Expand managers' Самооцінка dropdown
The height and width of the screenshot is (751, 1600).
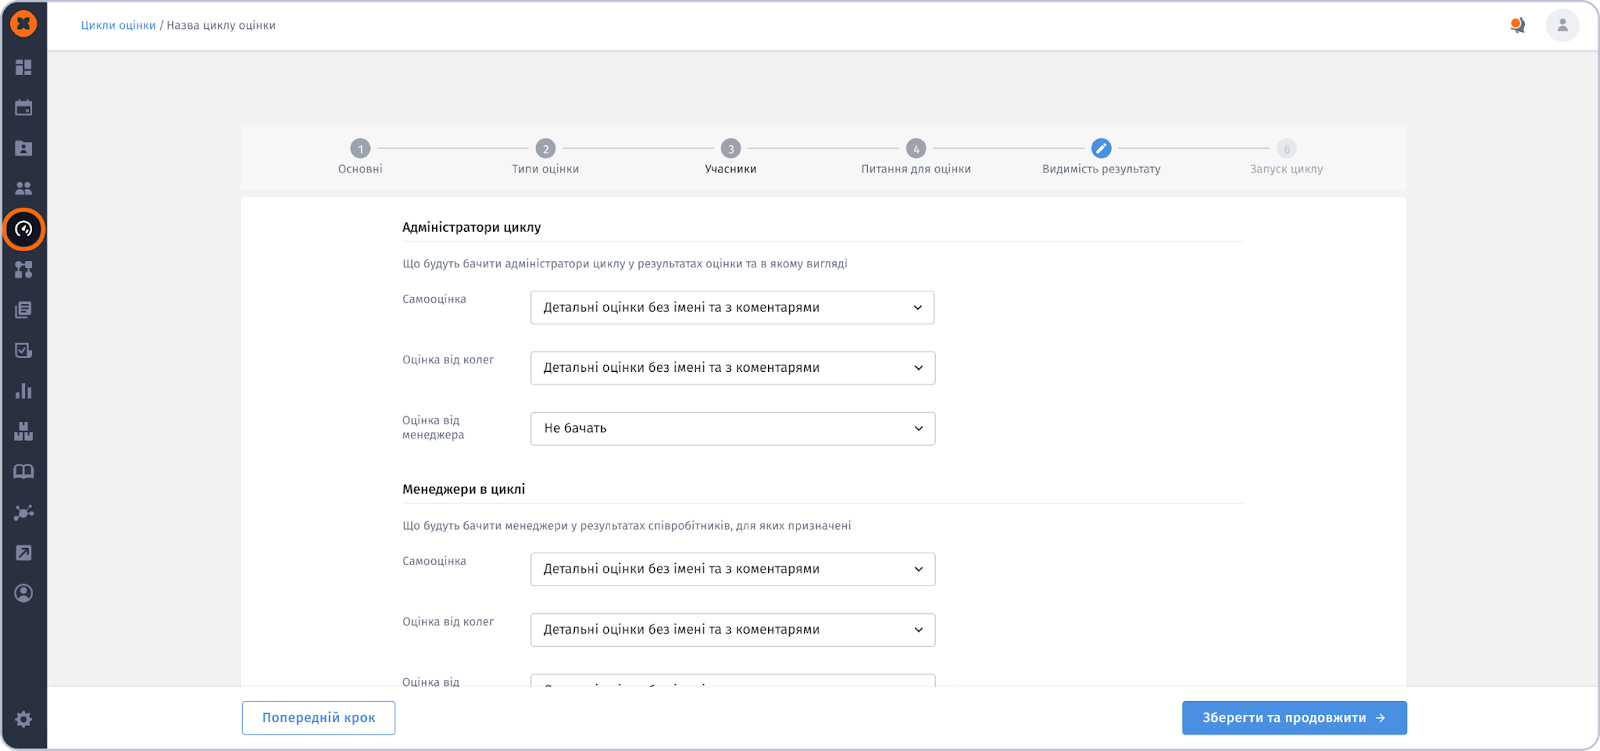(x=732, y=569)
